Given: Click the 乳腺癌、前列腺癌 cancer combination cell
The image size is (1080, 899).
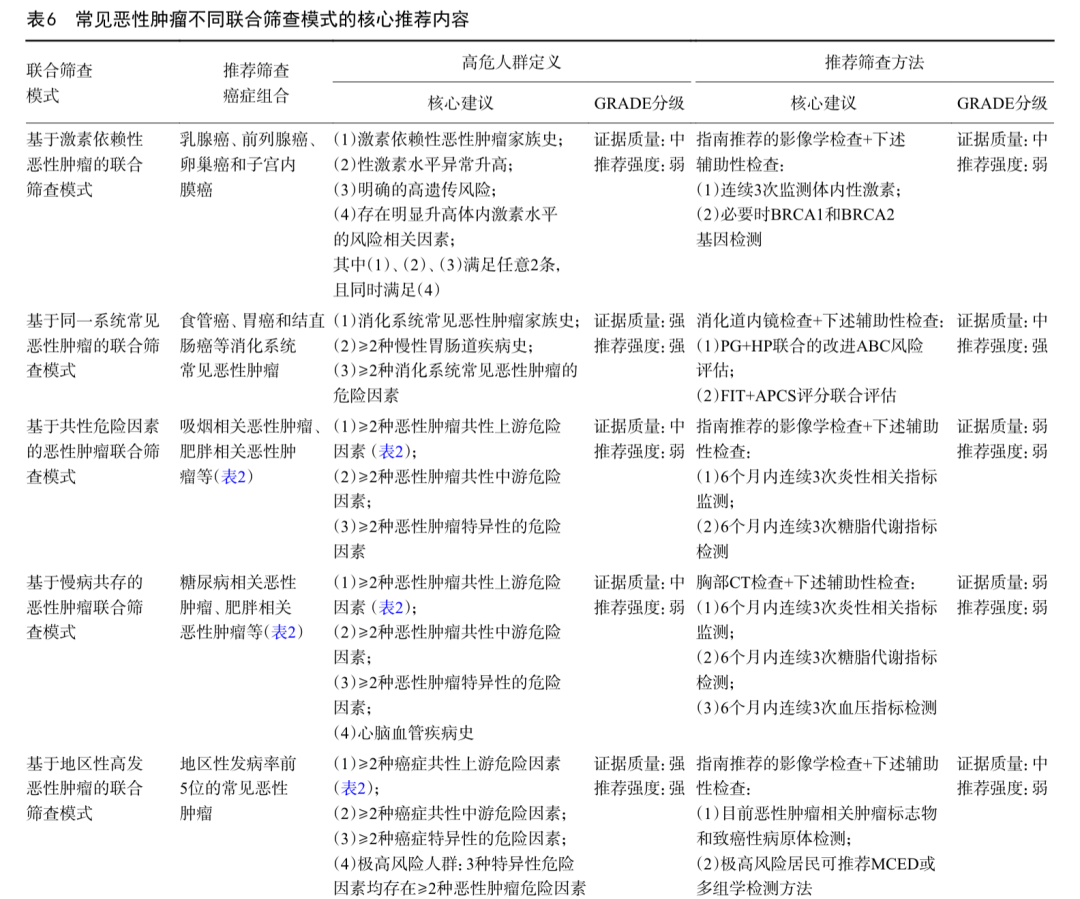Looking at the screenshot, I should point(251,164).
